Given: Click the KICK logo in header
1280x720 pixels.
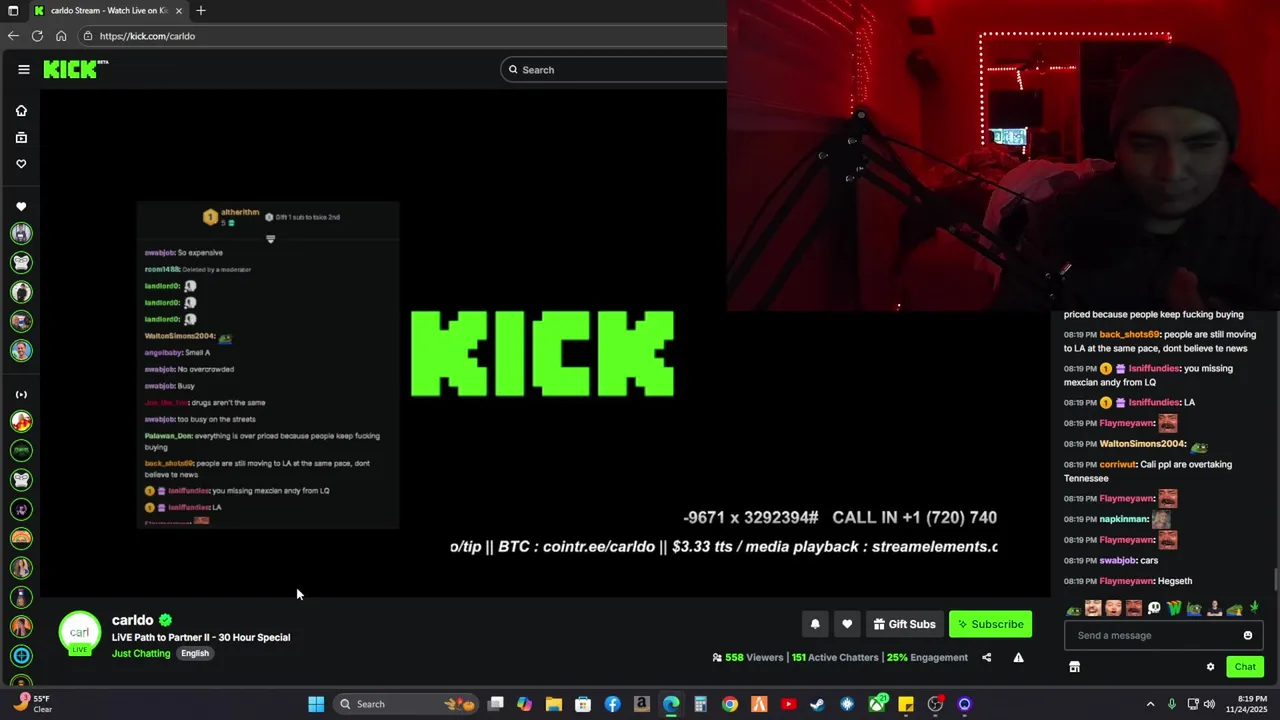Looking at the screenshot, I should point(75,69).
